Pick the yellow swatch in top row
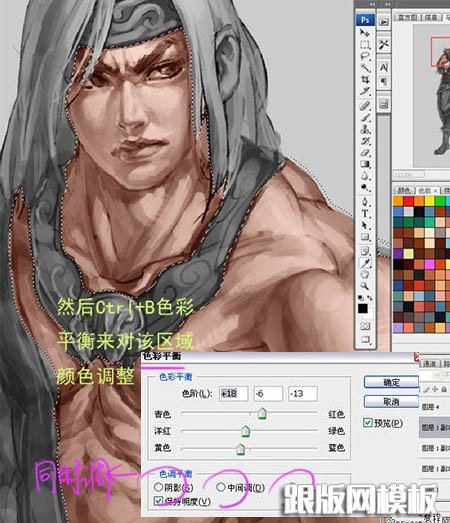 tap(429, 201)
